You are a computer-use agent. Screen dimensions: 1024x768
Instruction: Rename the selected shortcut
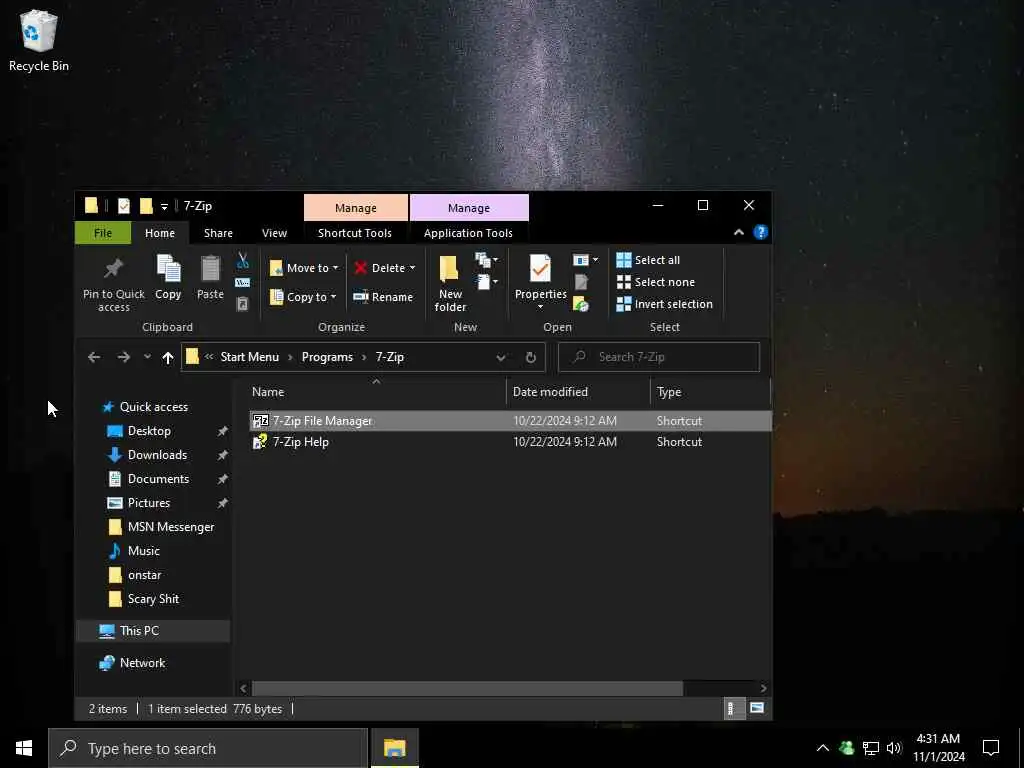pyautogui.click(x=383, y=297)
